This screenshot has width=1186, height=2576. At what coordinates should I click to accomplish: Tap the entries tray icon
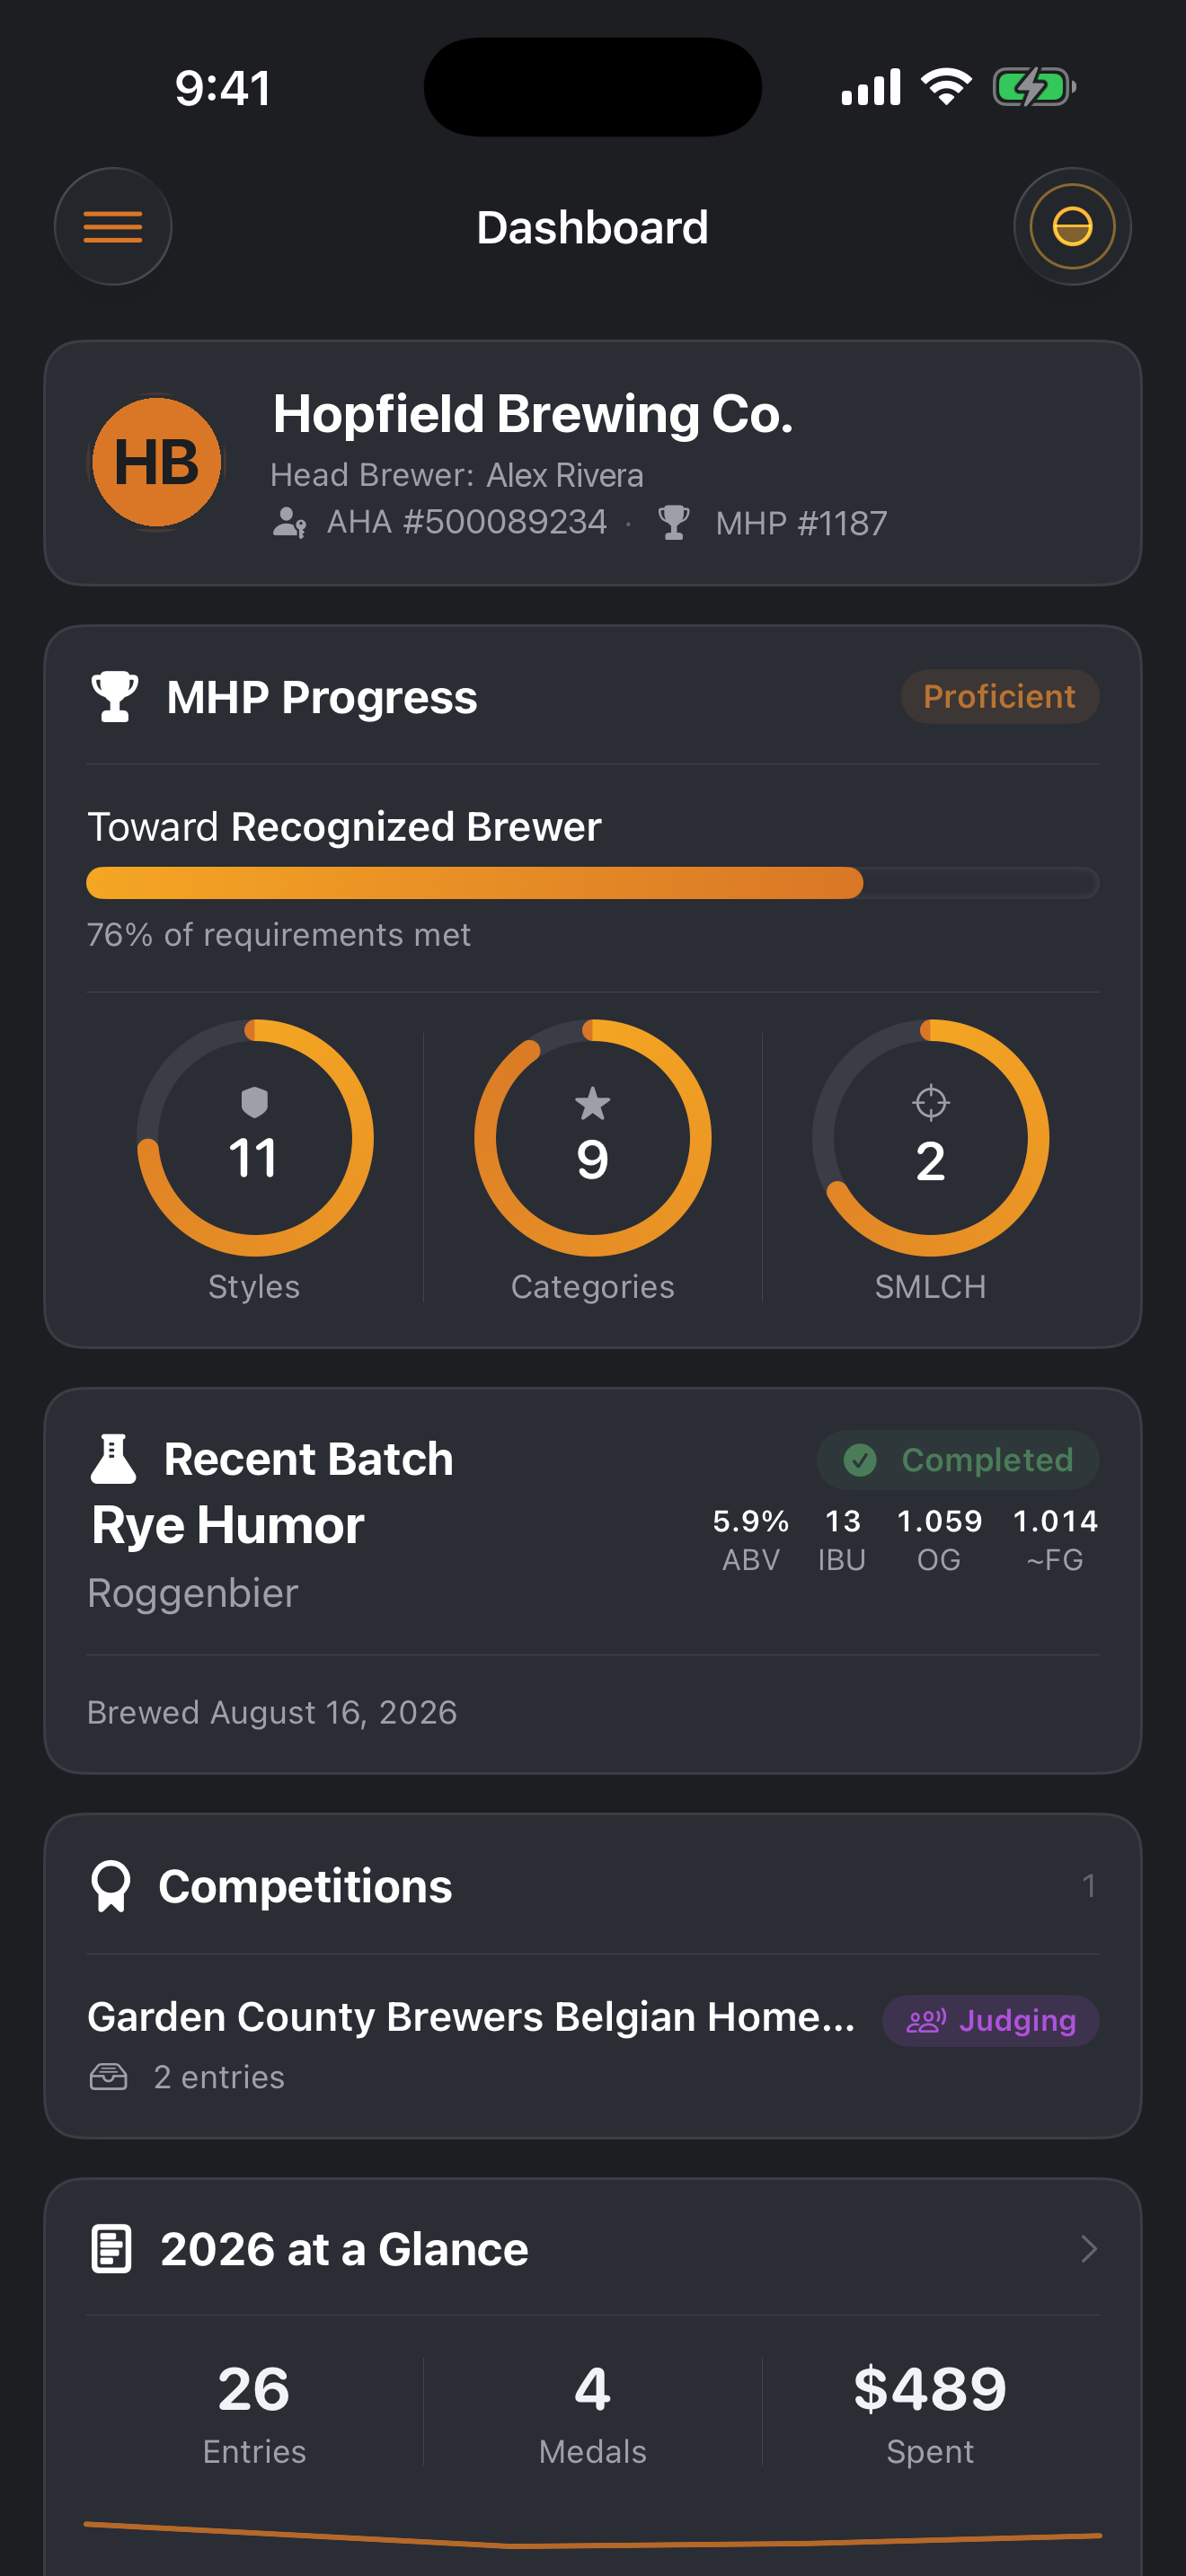[108, 2077]
